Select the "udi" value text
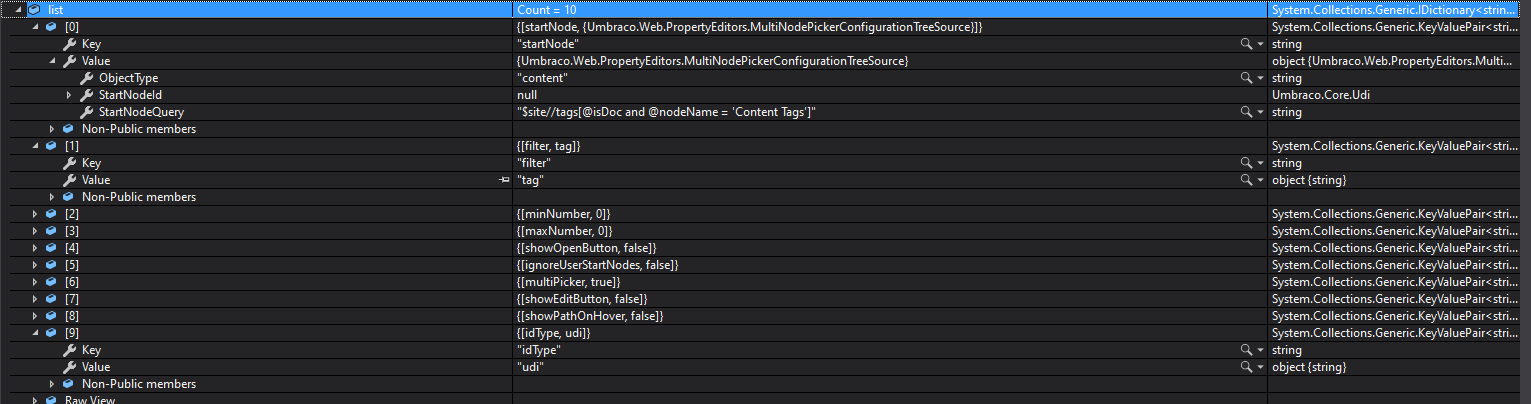The width and height of the screenshot is (1531, 404). (x=530, y=367)
